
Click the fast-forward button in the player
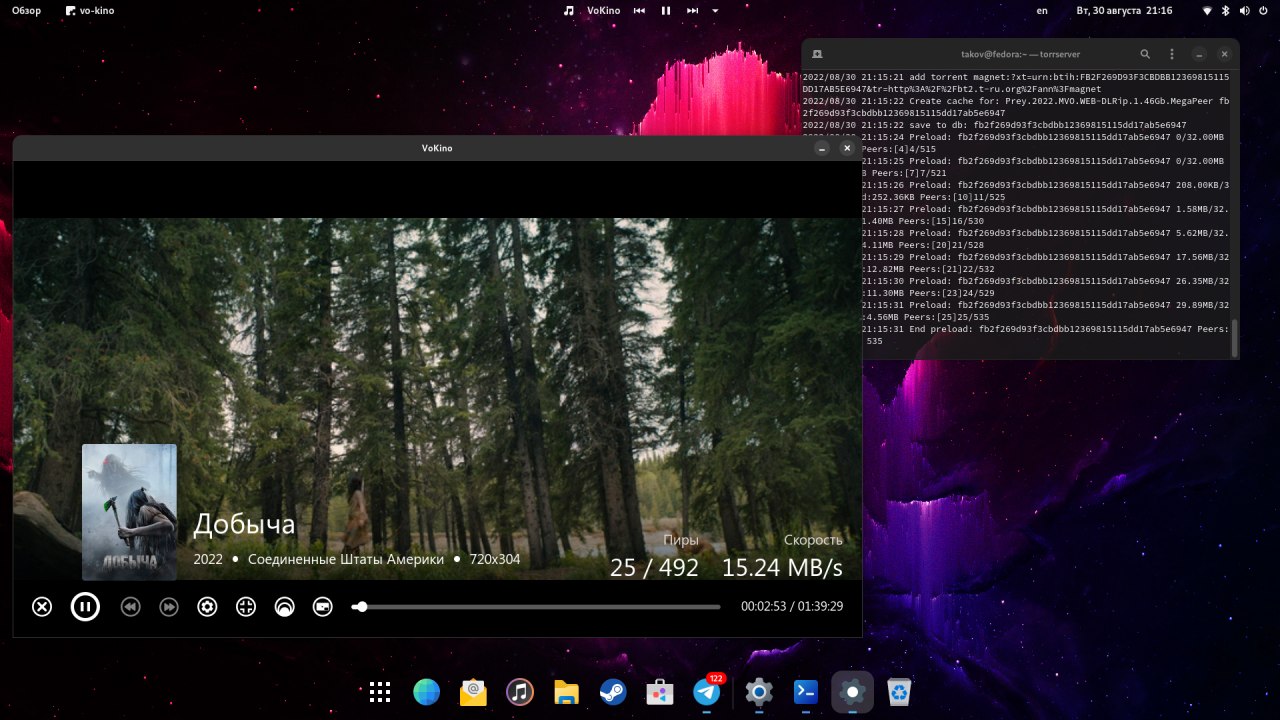[169, 606]
